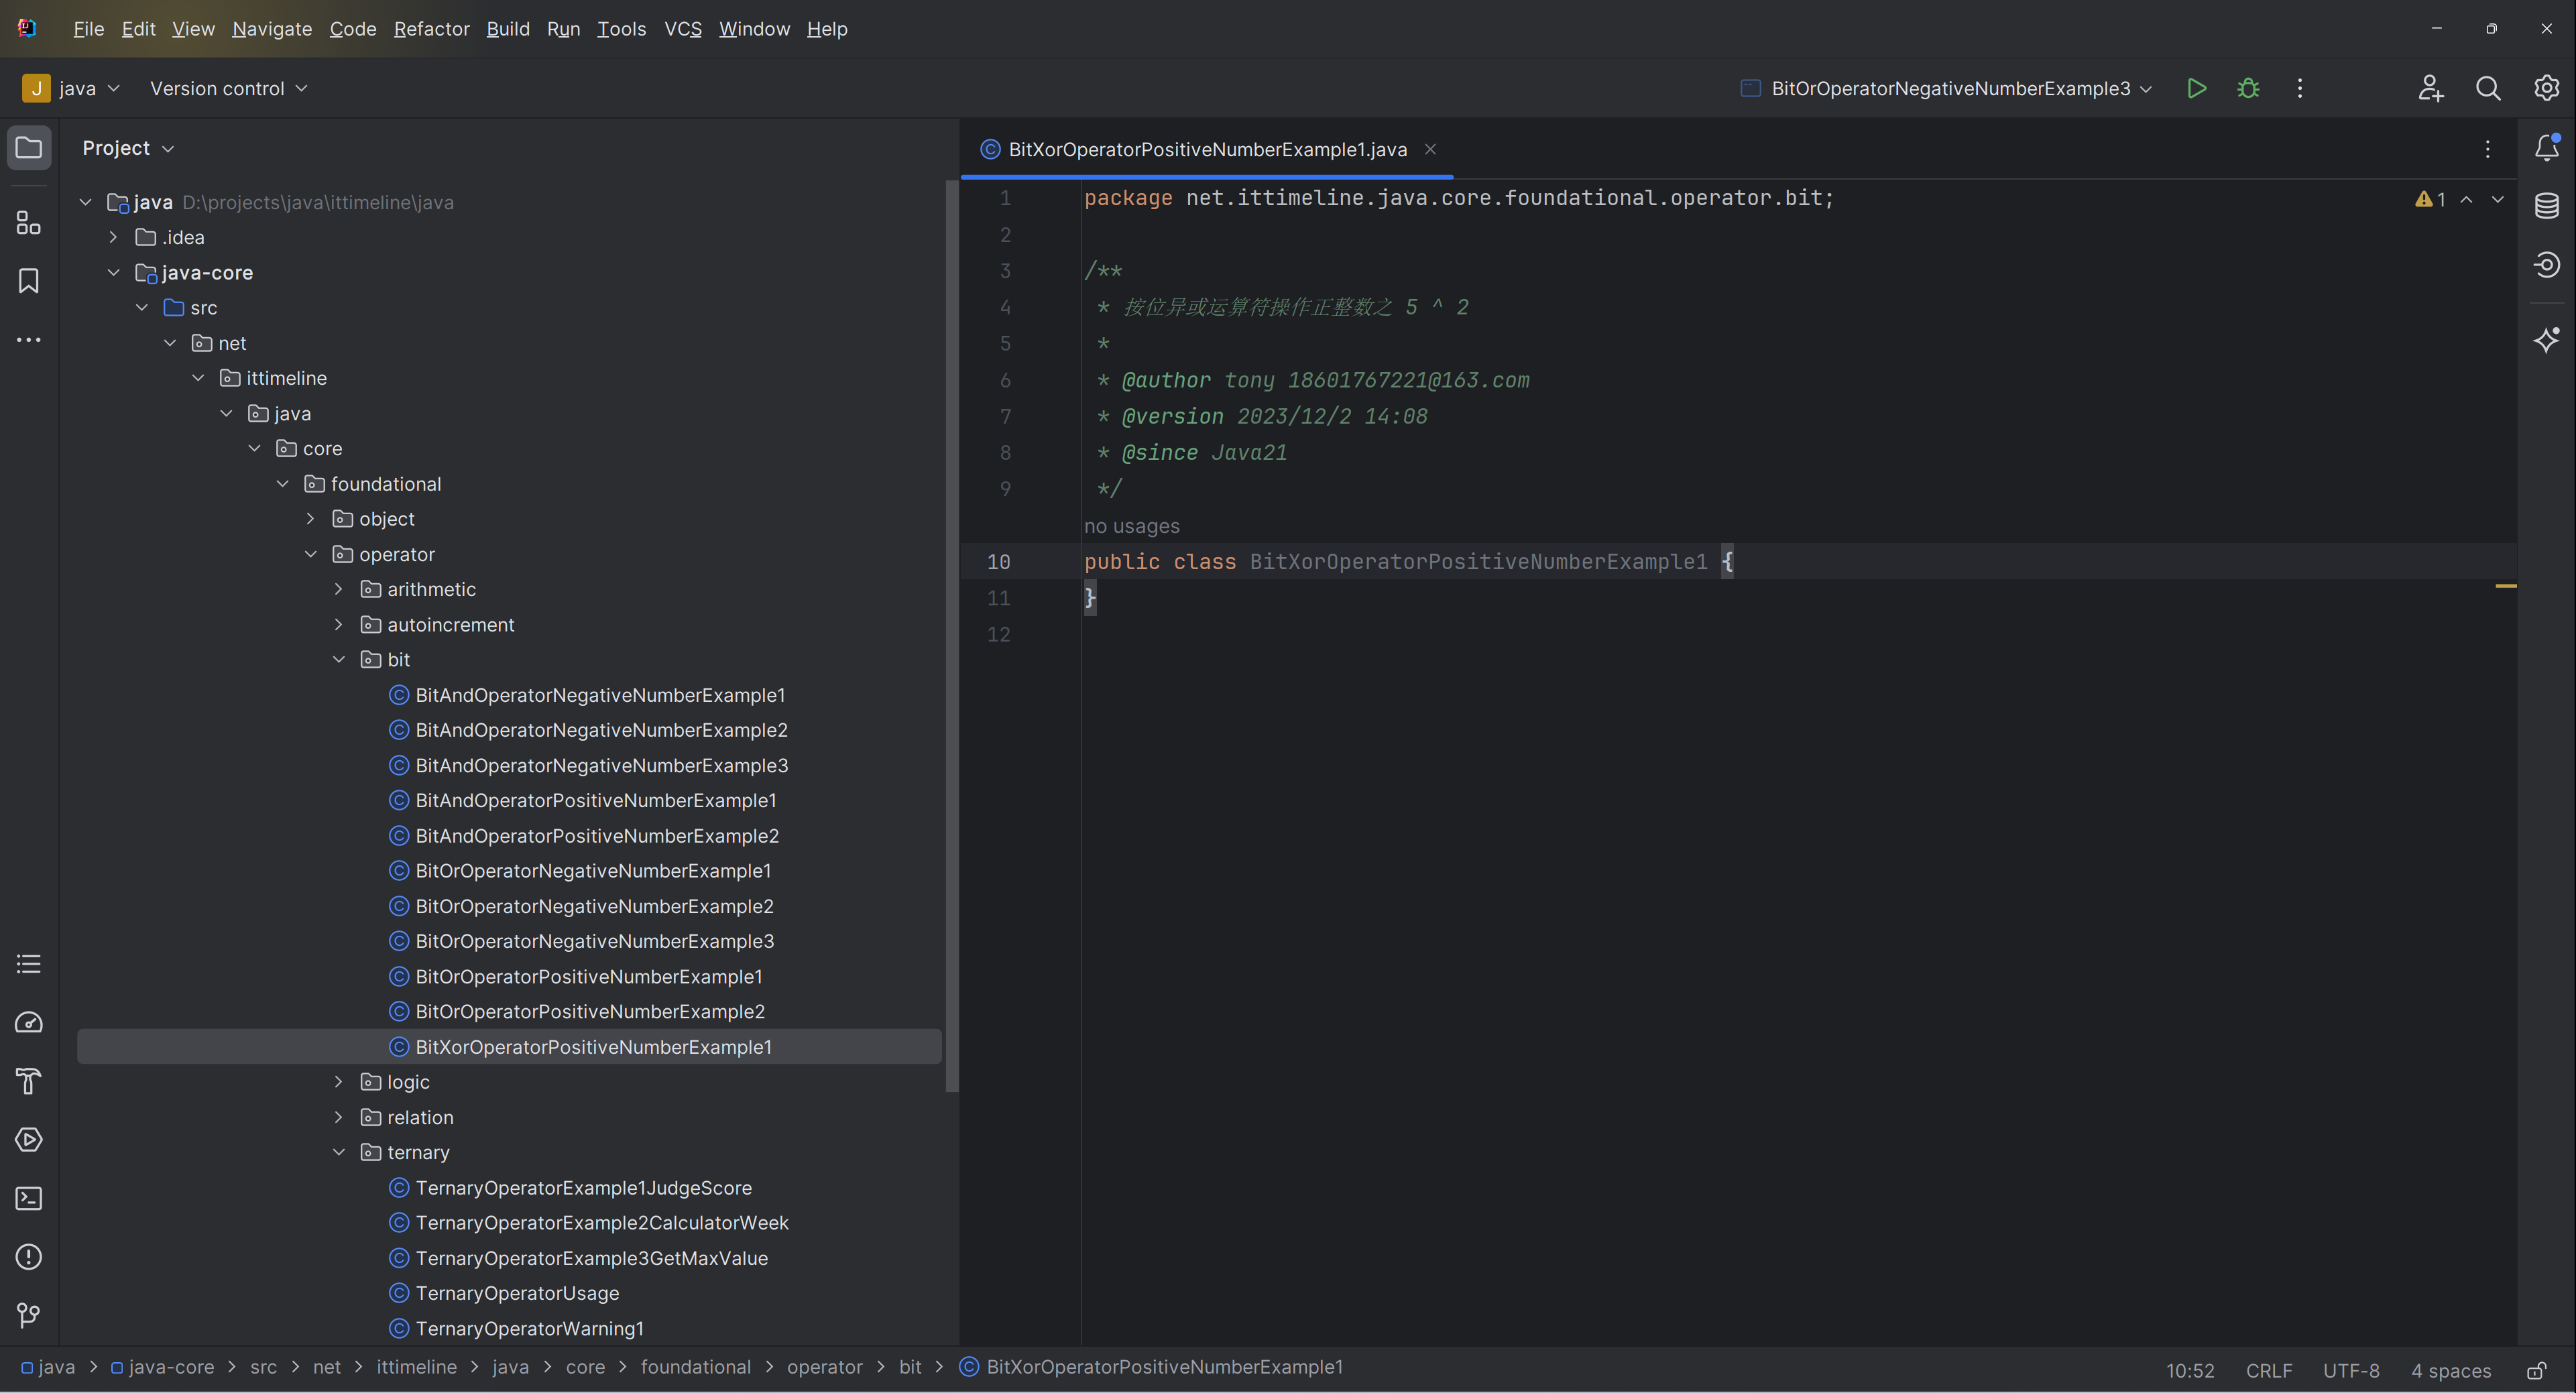Open Database tool window icon
The width and height of the screenshot is (2576, 1393).
coord(2546,206)
